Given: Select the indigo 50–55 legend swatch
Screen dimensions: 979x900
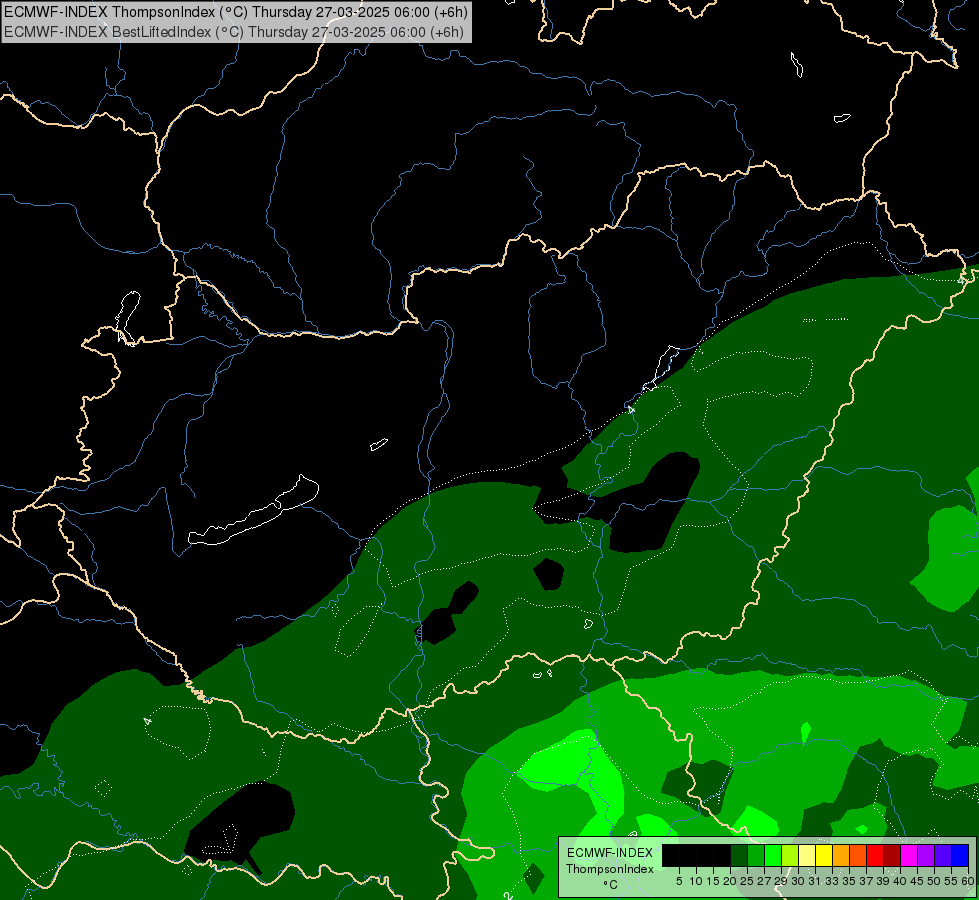Looking at the screenshot, I should click(x=943, y=855).
